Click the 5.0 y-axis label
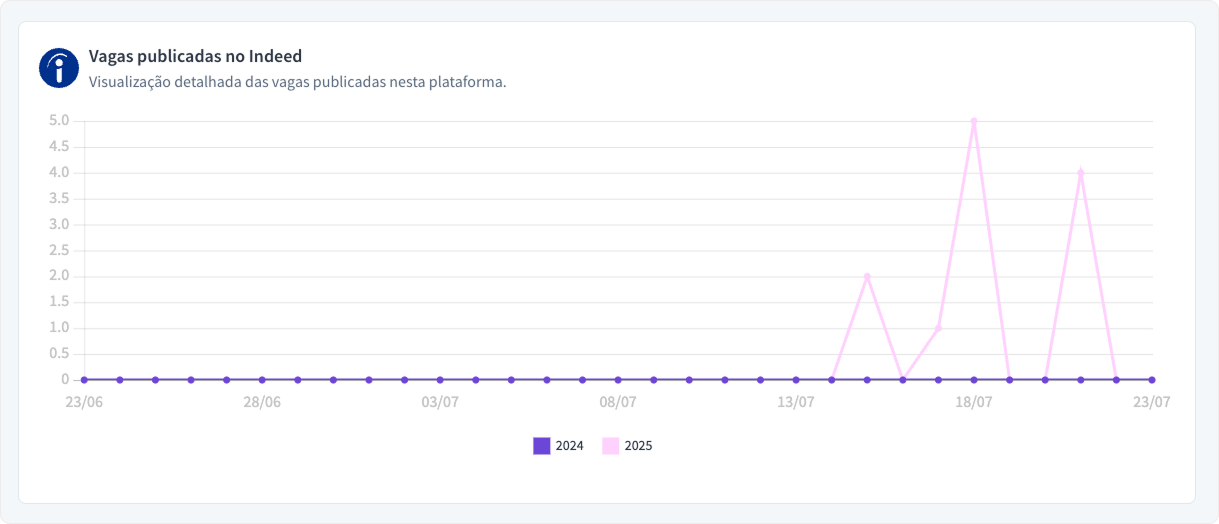The width and height of the screenshot is (1219, 524). pos(59,121)
